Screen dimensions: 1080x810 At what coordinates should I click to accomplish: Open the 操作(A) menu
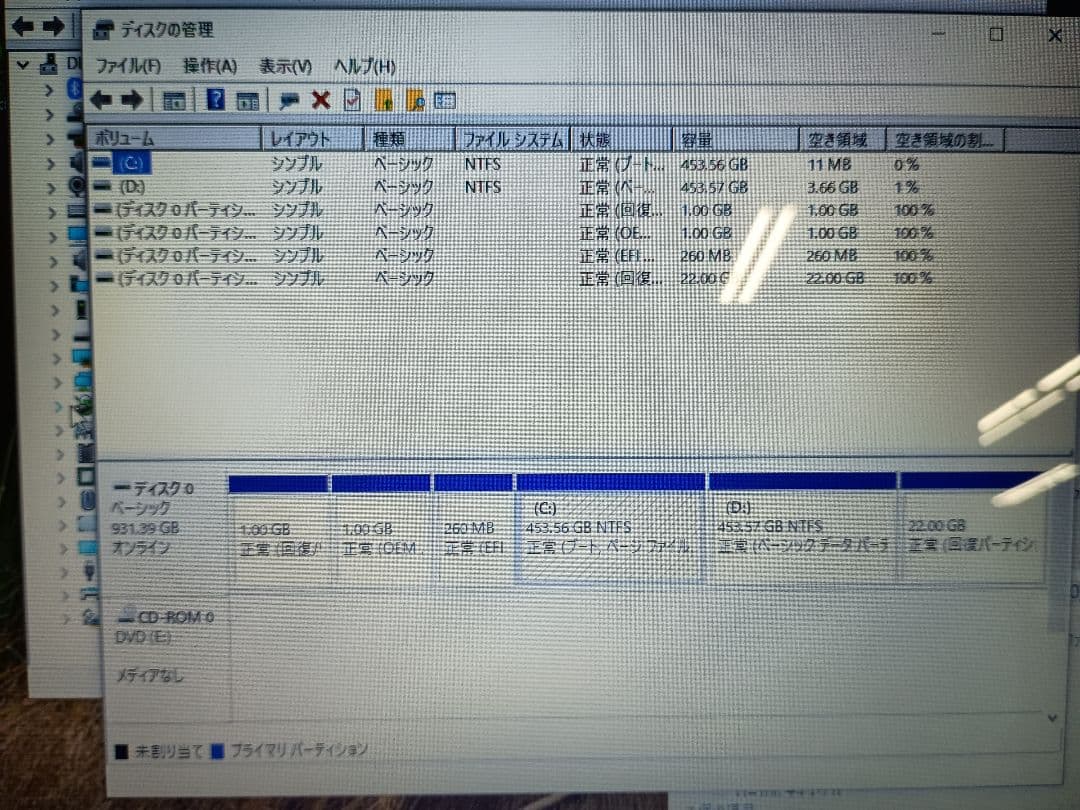[210, 66]
